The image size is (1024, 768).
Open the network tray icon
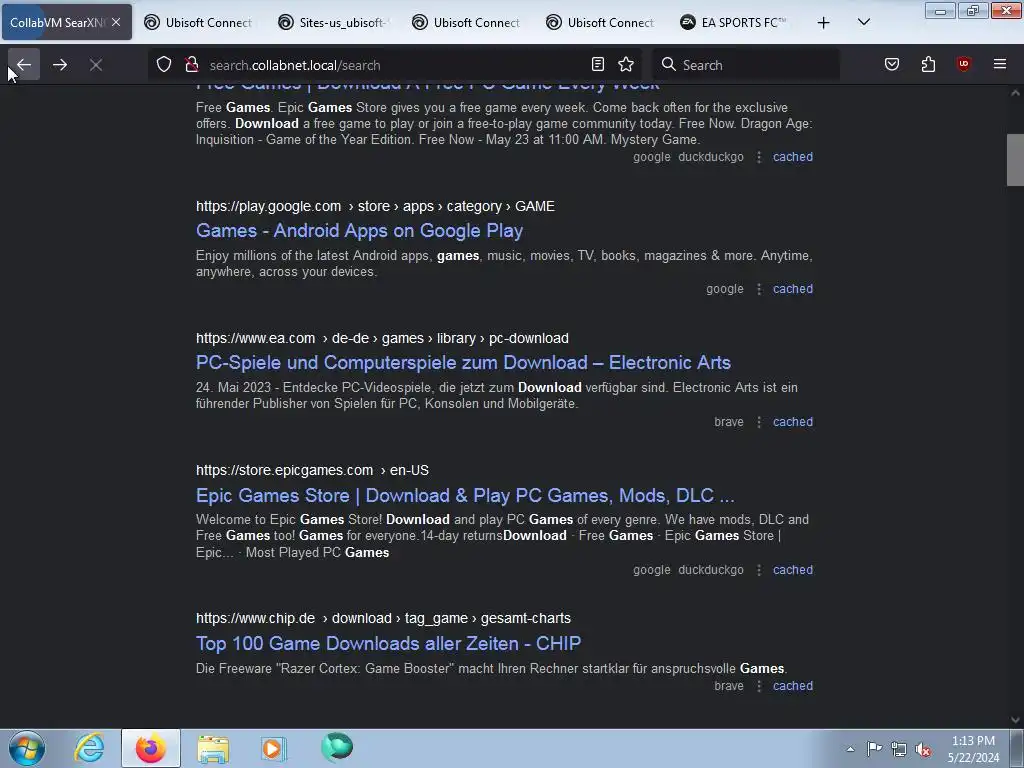pos(899,749)
